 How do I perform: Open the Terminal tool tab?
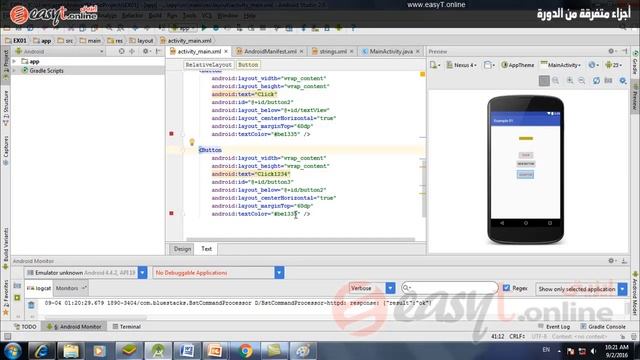[127, 327]
